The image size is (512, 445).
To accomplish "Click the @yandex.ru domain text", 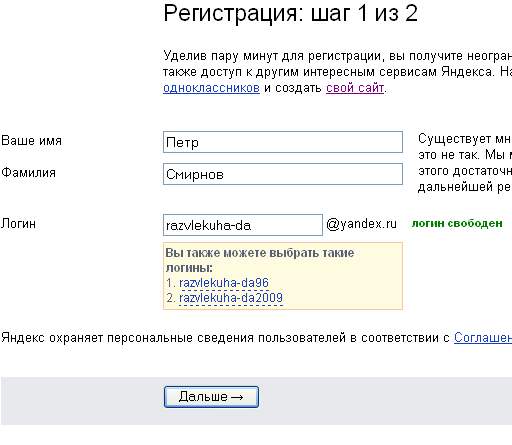I will click(361, 224).
